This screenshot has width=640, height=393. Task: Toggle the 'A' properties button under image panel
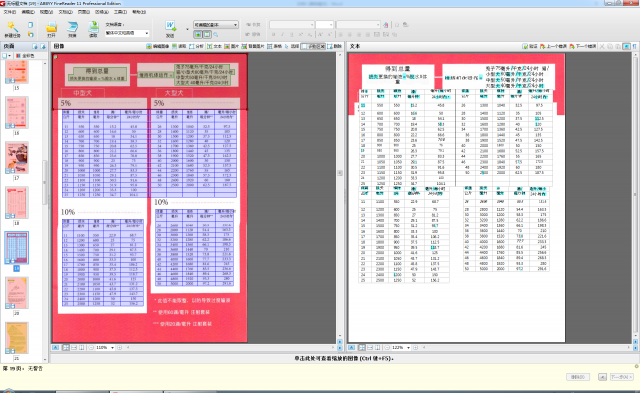(x=56, y=348)
